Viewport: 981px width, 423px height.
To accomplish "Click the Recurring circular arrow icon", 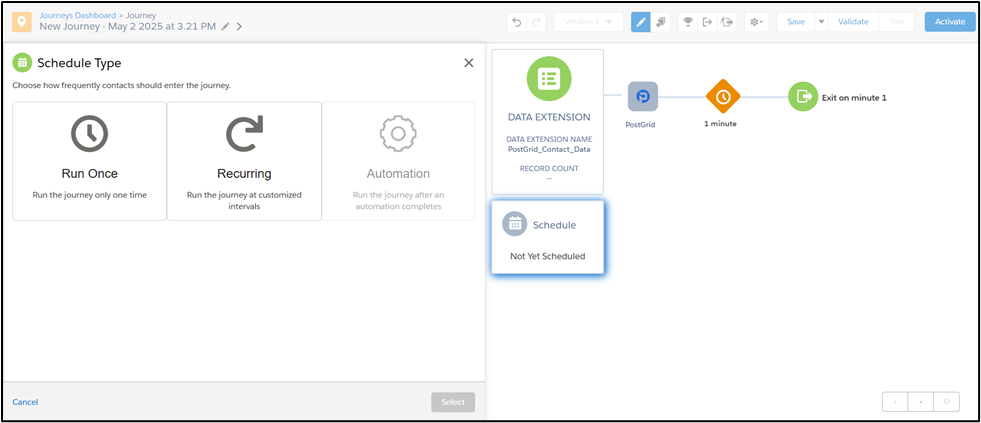I will [244, 133].
